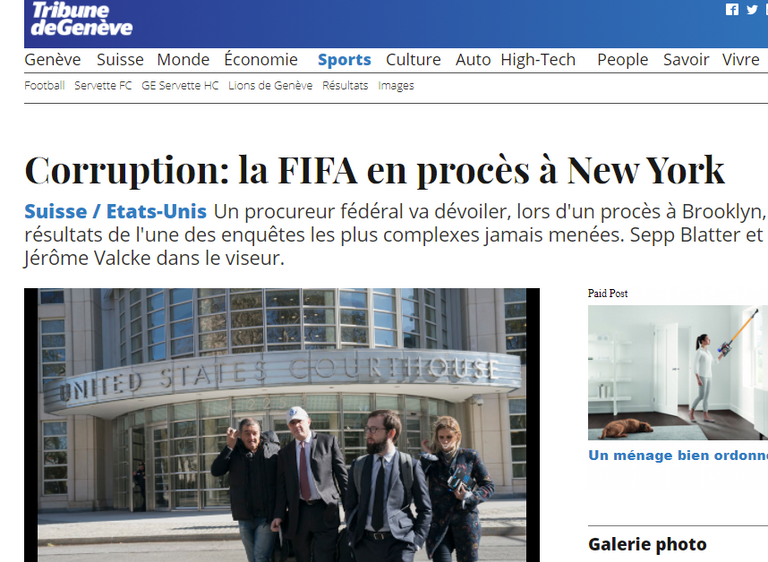Go to the Culture section

413,60
